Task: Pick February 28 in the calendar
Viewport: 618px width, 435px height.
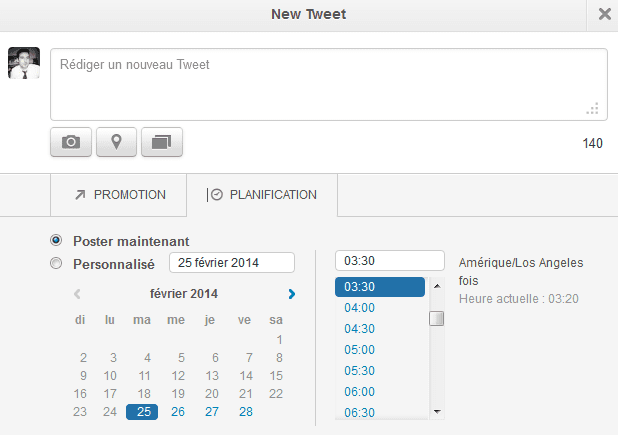Action: click(x=246, y=412)
